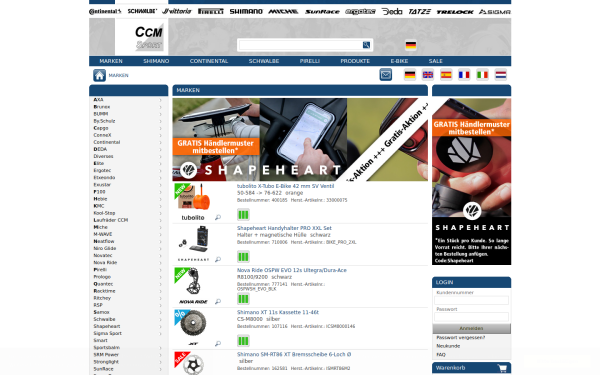Open the SHIMANO menu
The image size is (600, 375).
tap(156, 61)
